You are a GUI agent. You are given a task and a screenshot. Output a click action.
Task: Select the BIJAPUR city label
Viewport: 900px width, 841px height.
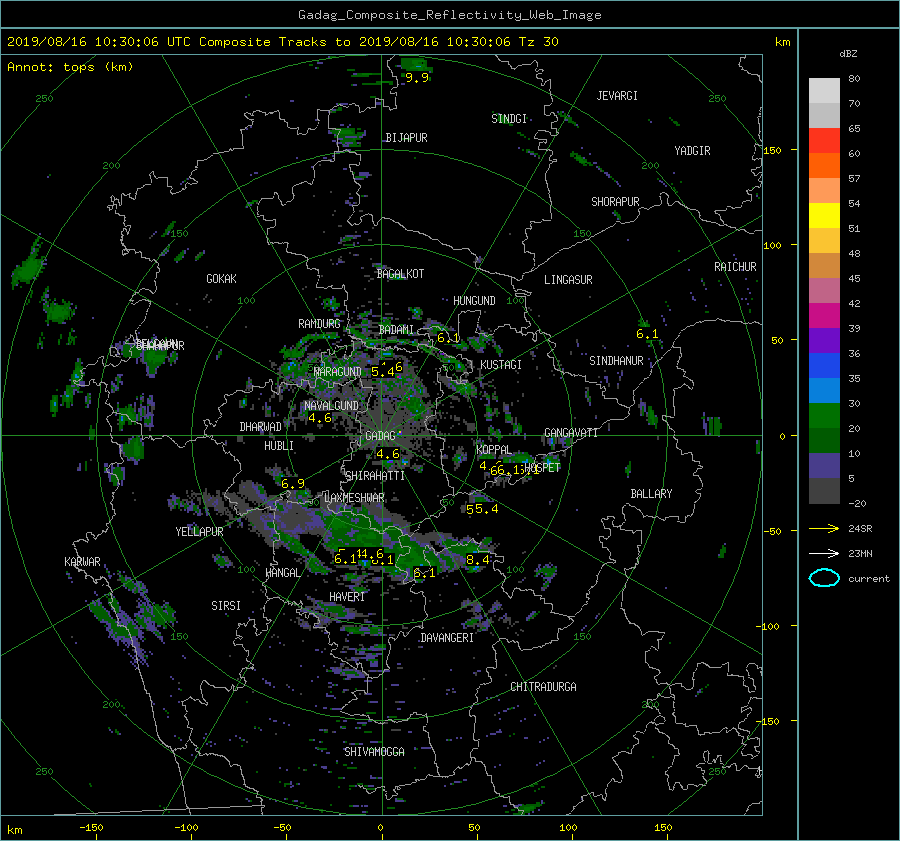[x=406, y=138]
